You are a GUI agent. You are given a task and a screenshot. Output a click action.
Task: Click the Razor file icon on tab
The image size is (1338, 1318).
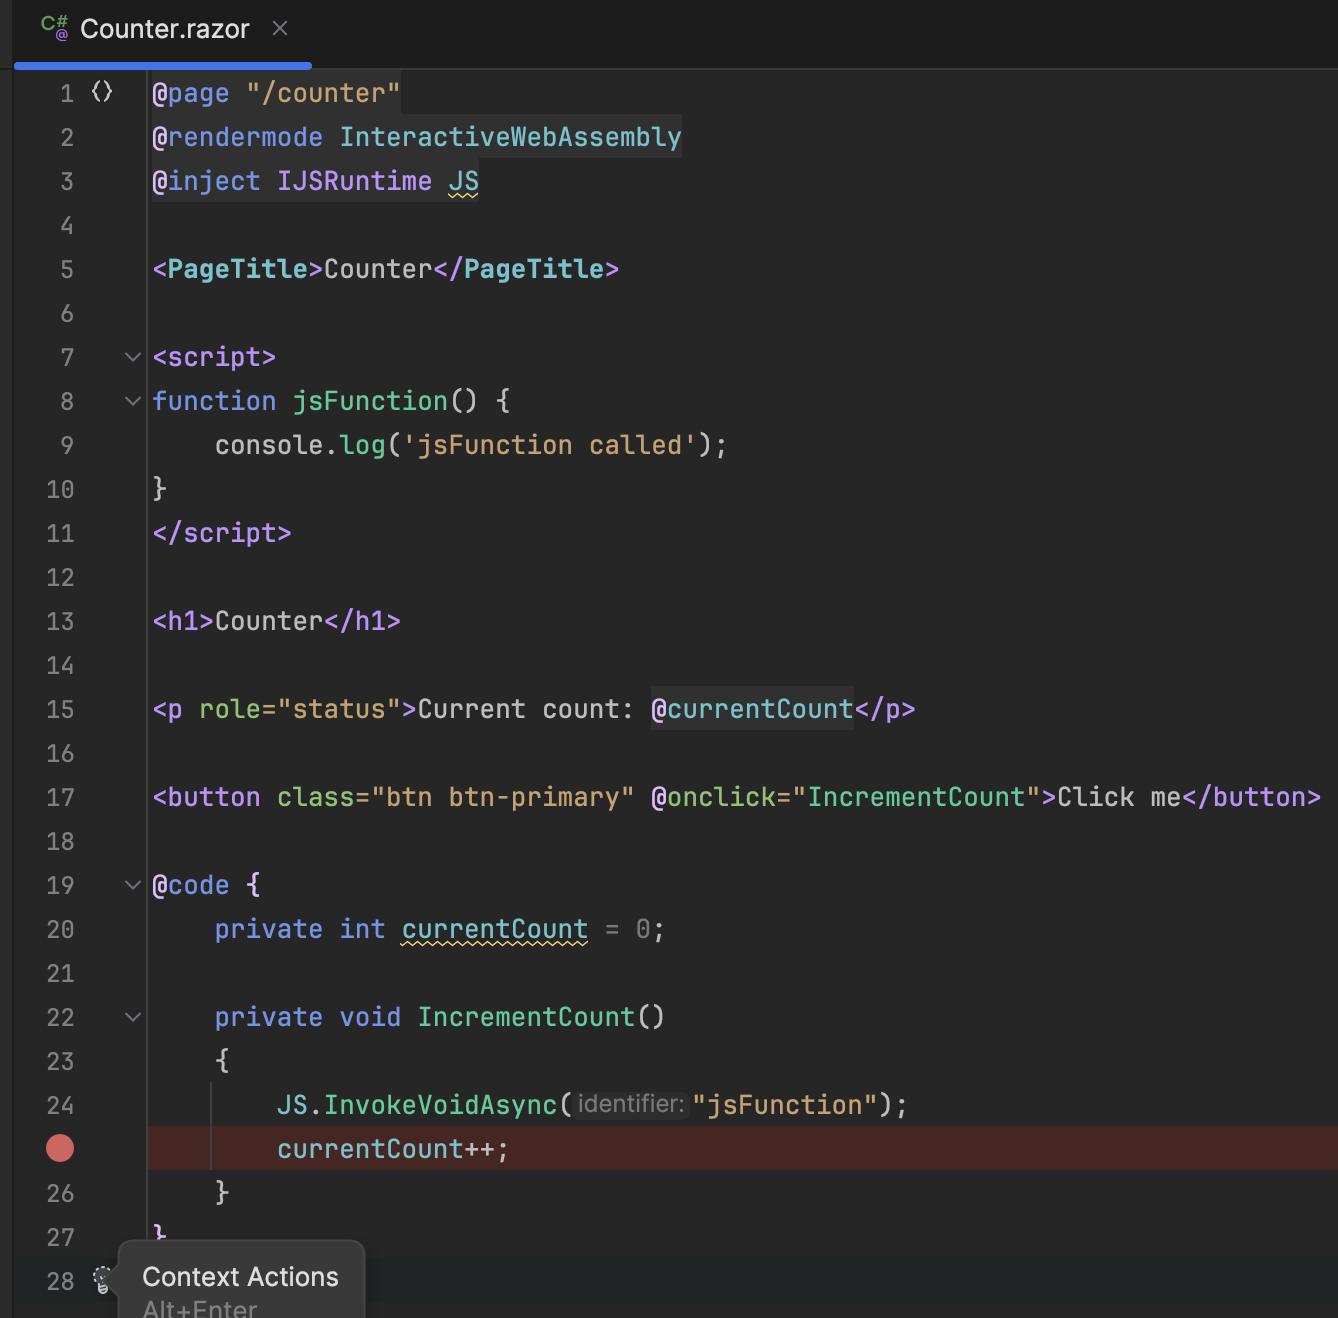[55, 28]
